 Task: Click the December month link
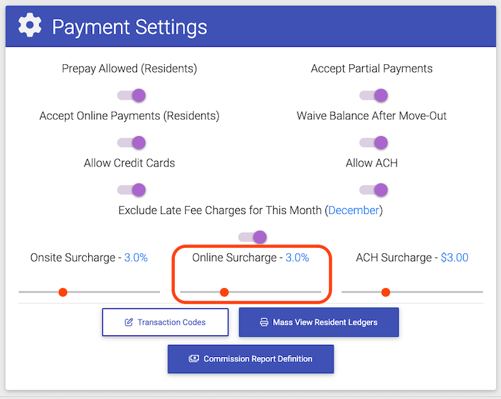[354, 210]
